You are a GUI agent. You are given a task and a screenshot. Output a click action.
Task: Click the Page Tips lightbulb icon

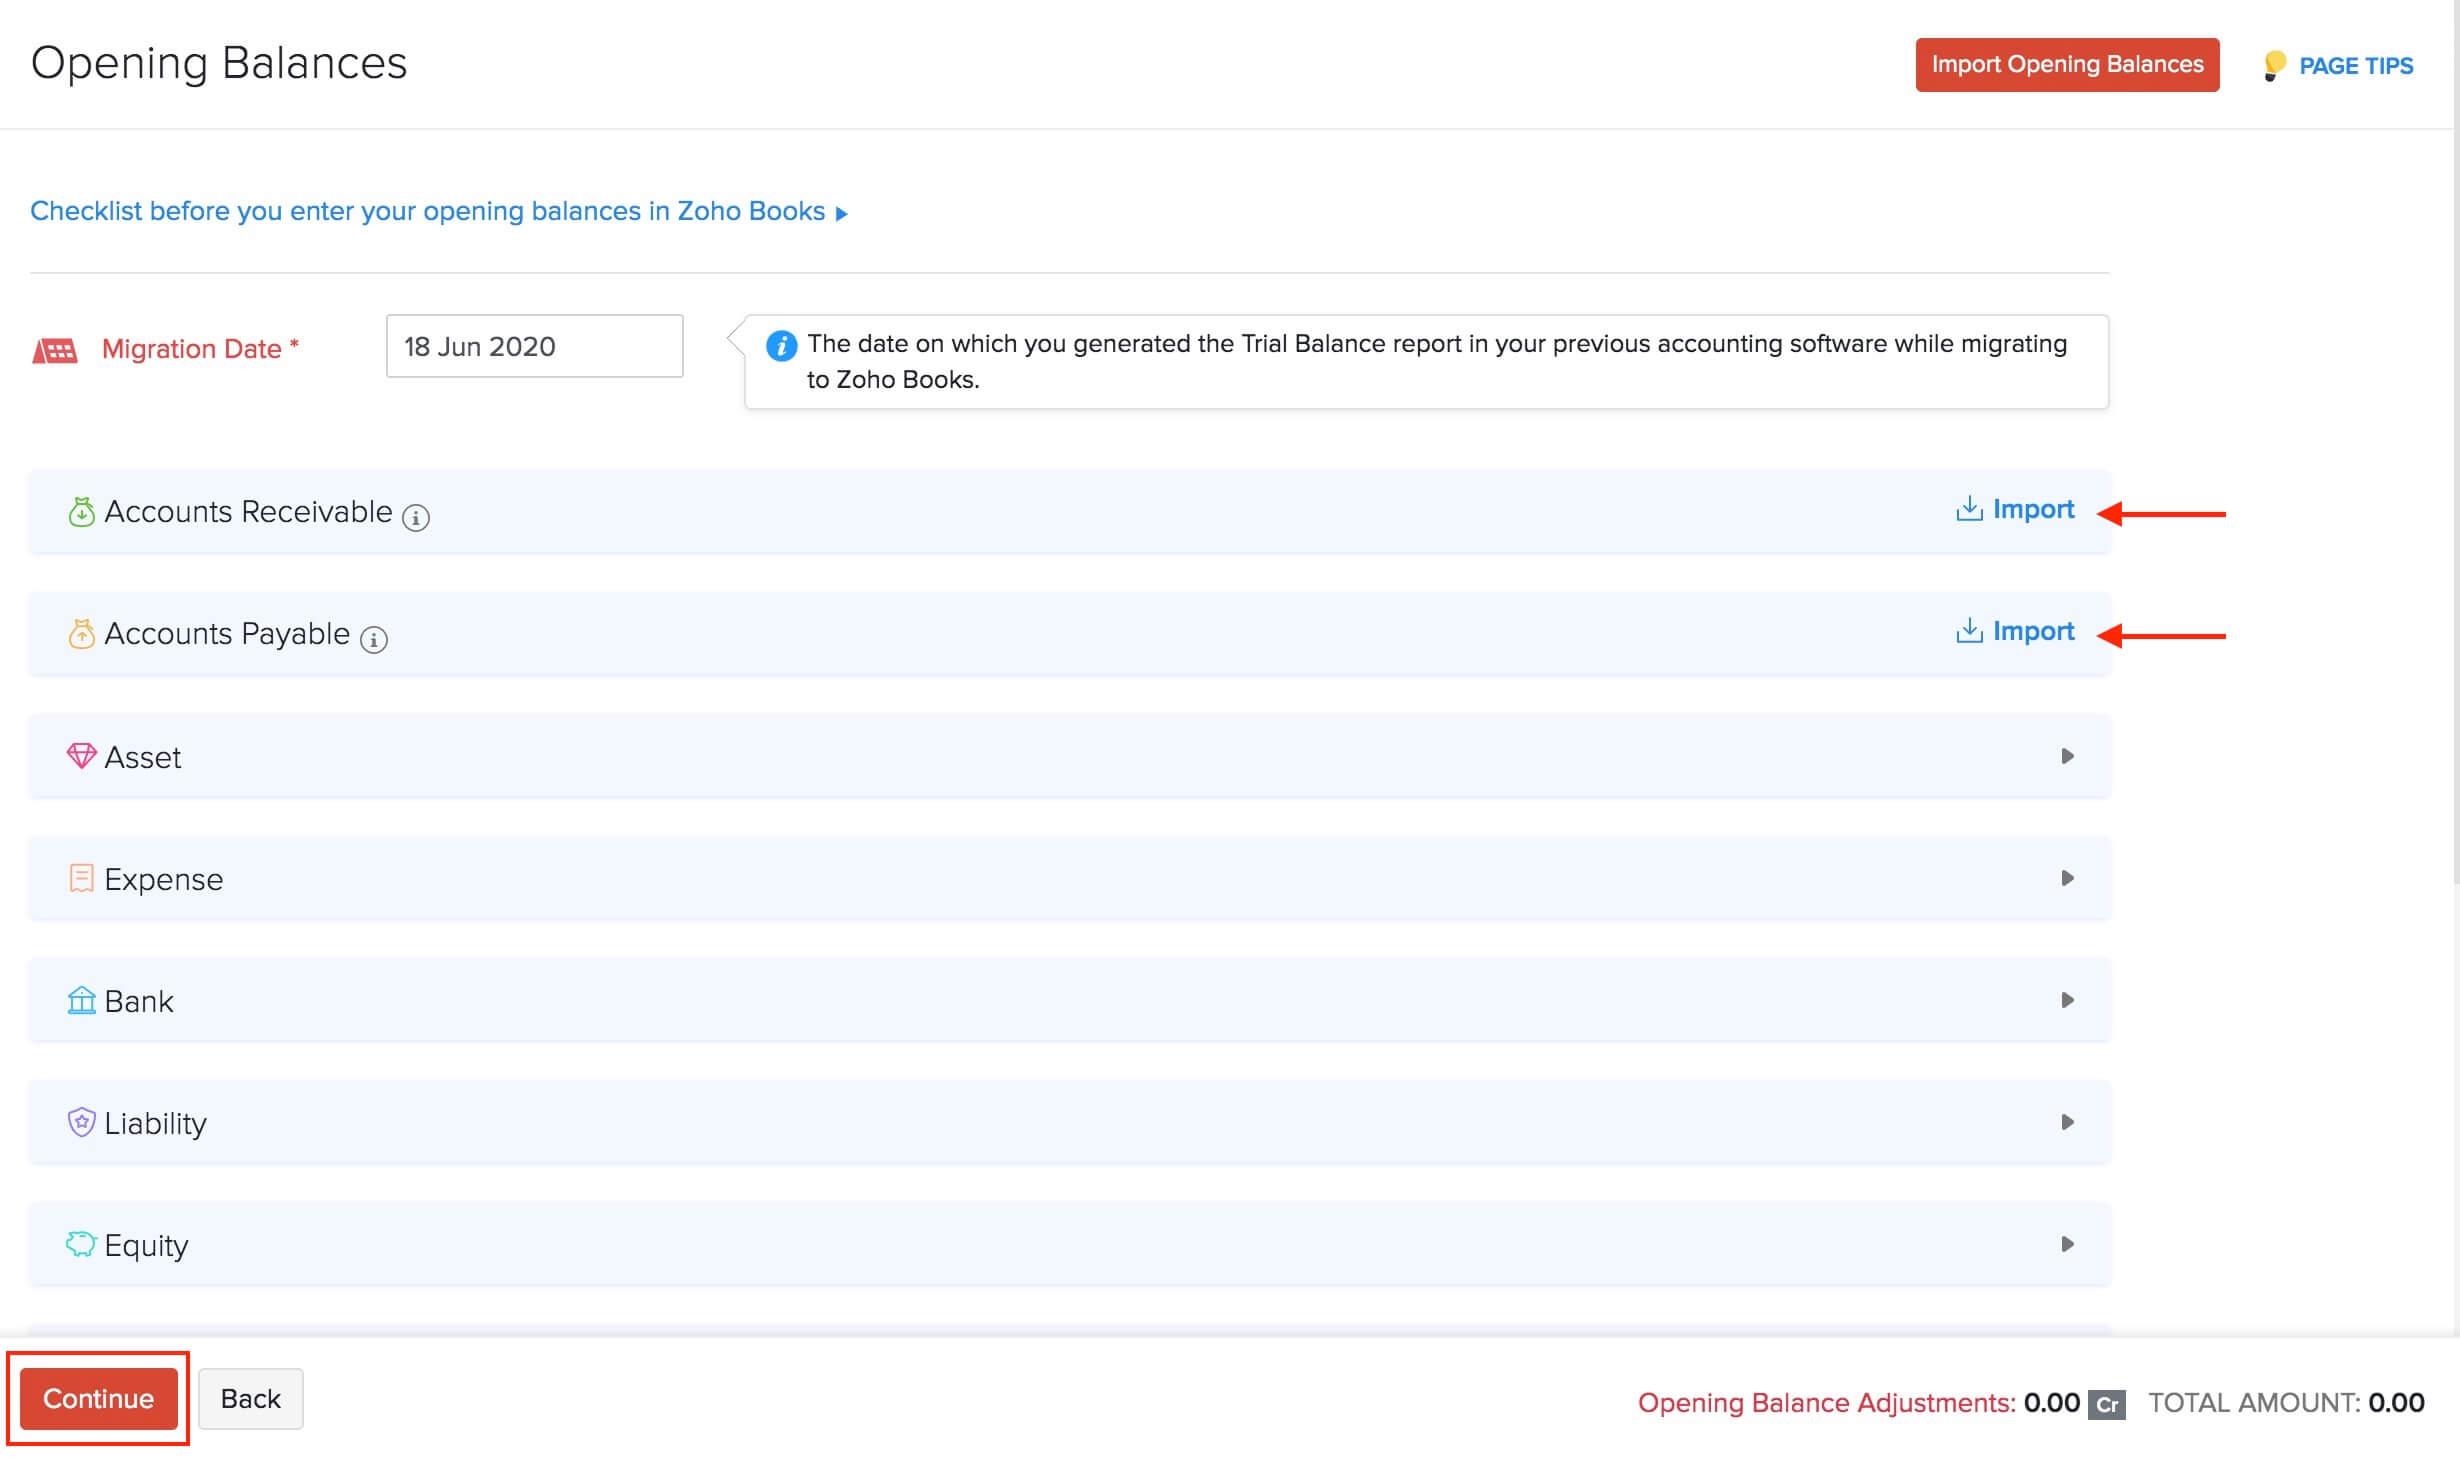[2273, 66]
